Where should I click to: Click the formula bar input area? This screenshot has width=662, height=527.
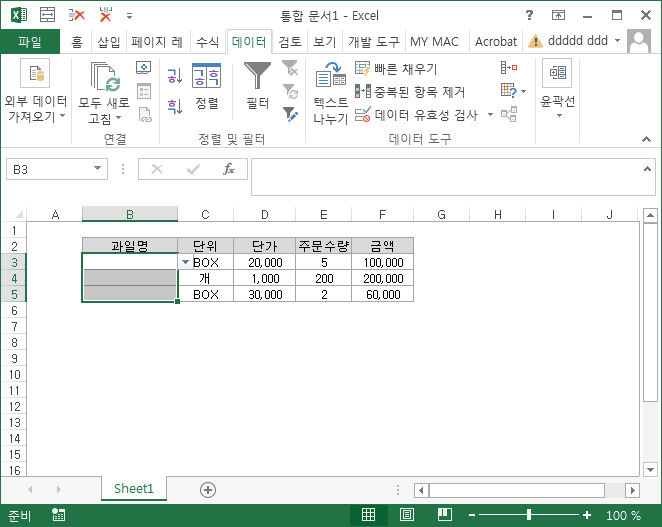(x=447, y=177)
